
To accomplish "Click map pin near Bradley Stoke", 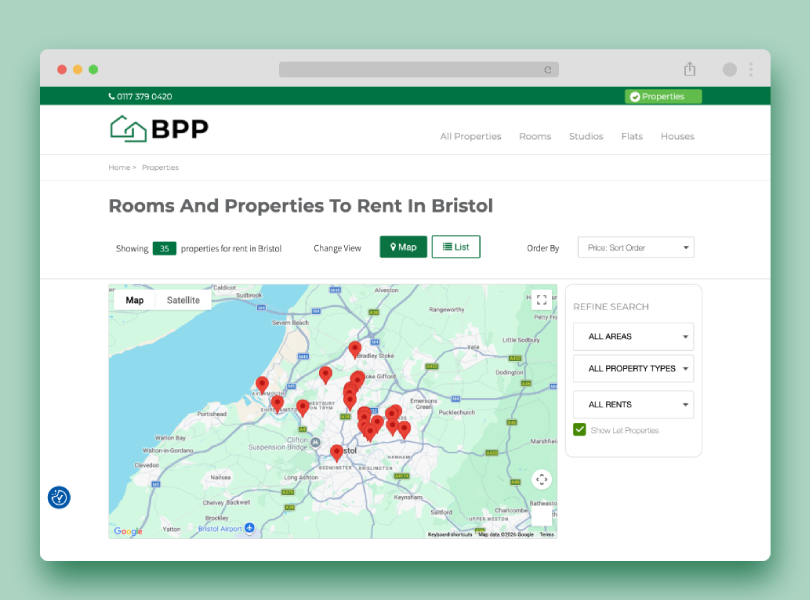I will tap(354, 350).
